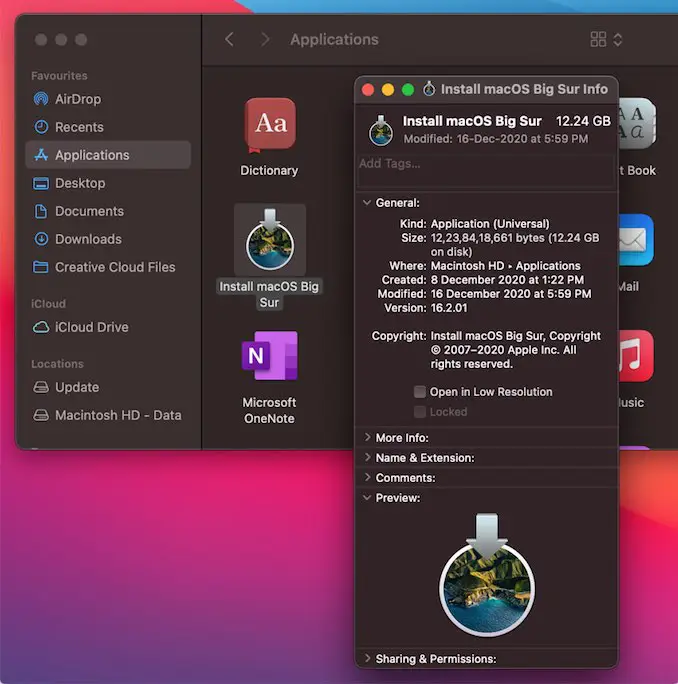This screenshot has width=678, height=684.
Task: Switch Finder to icon grid view
Action: 598,40
